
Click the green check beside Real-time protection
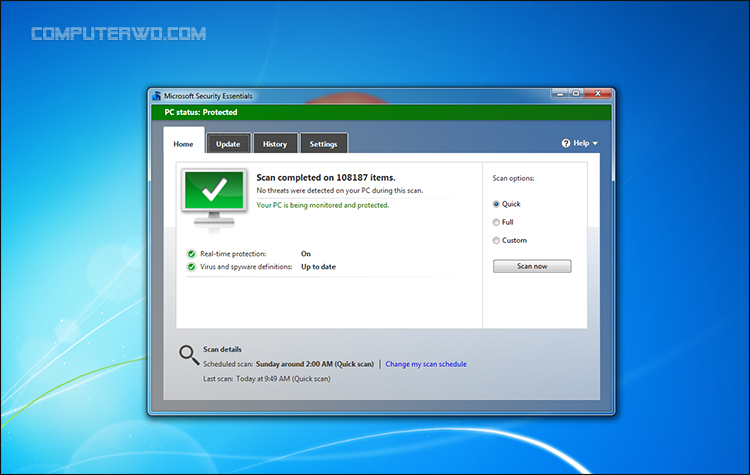click(191, 254)
